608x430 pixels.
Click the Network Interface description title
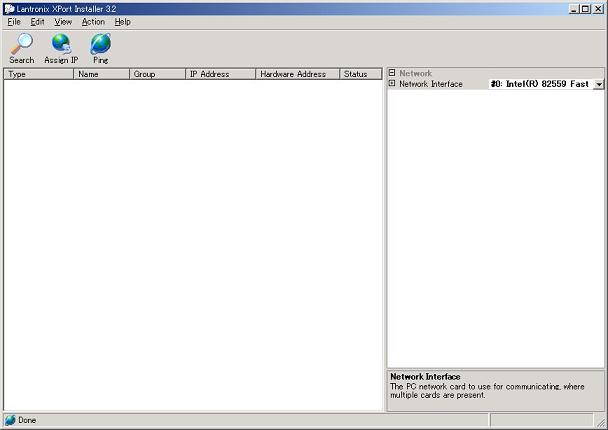425,376
